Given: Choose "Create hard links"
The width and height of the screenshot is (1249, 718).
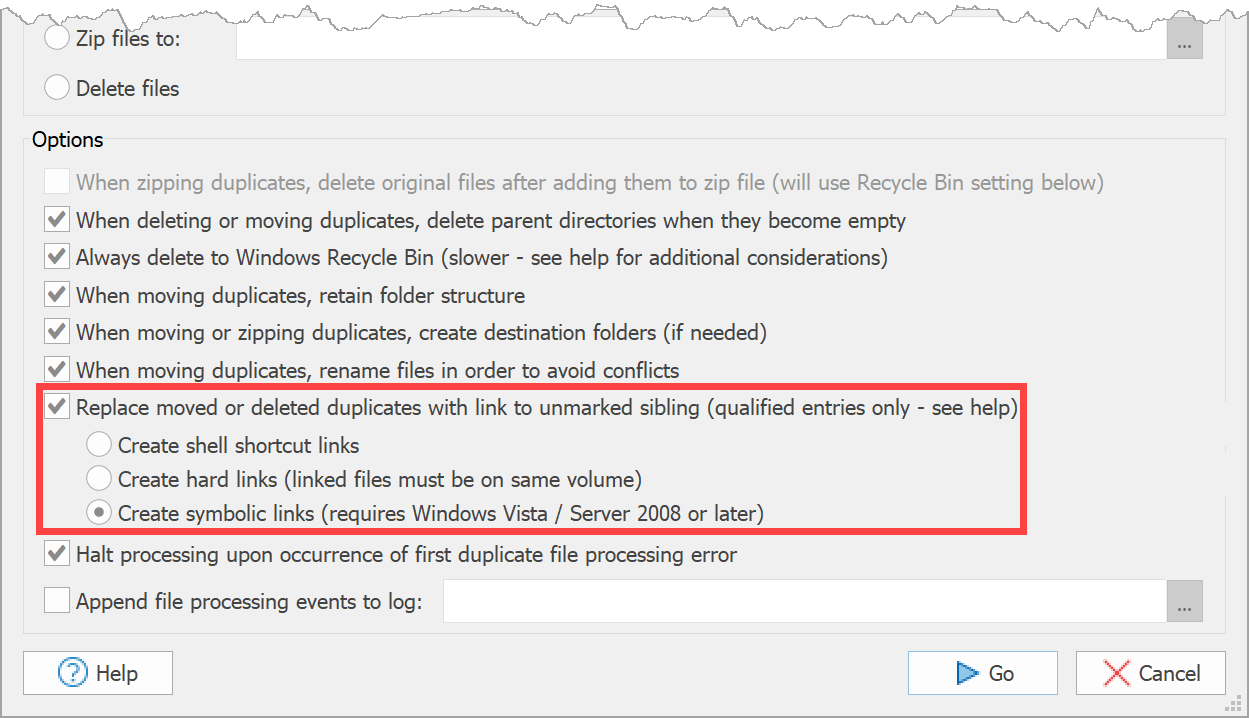Looking at the screenshot, I should click(x=99, y=477).
